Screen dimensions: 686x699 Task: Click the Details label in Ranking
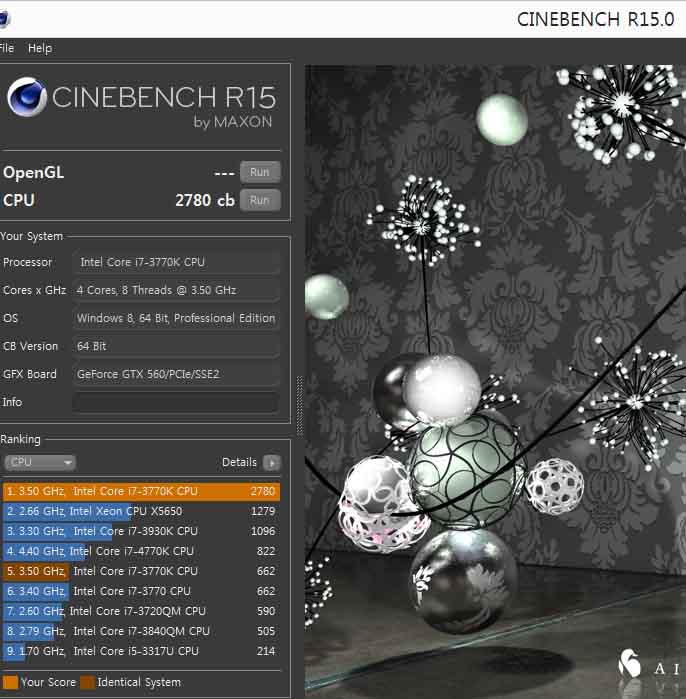(x=239, y=462)
